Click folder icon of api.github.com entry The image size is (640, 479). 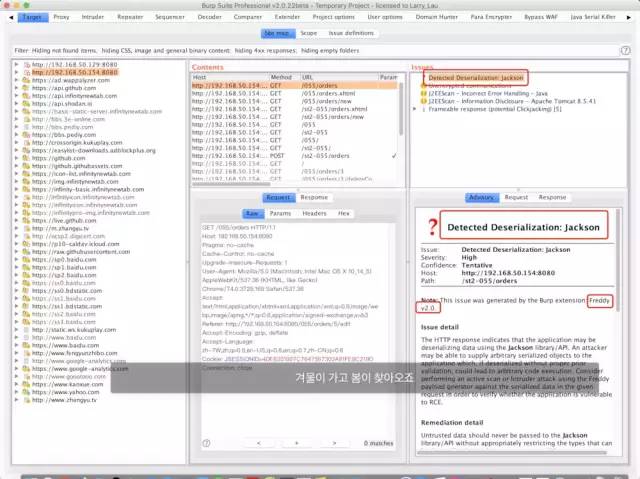(26, 88)
